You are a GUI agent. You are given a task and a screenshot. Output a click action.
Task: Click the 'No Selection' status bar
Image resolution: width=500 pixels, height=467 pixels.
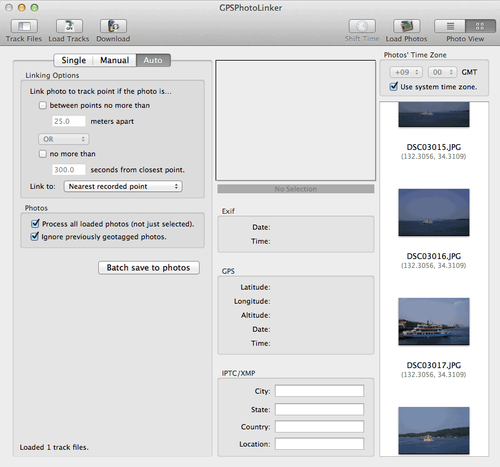pos(296,189)
